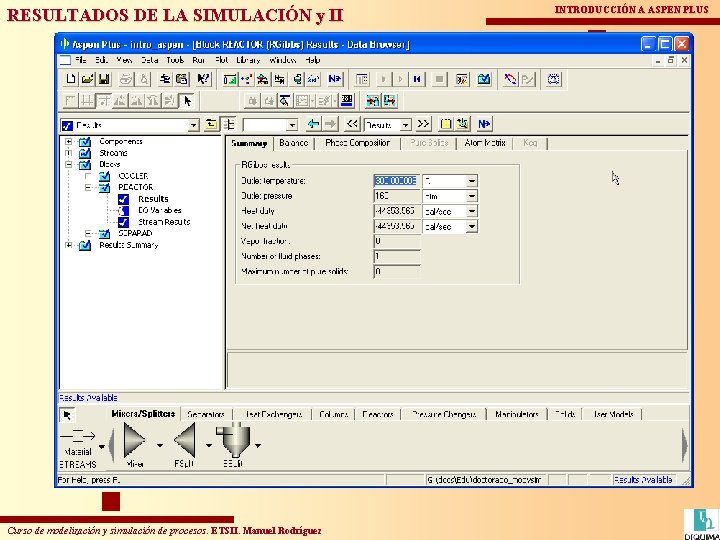Select Results under REACTOR in tree
720x540 pixels.
click(153, 199)
